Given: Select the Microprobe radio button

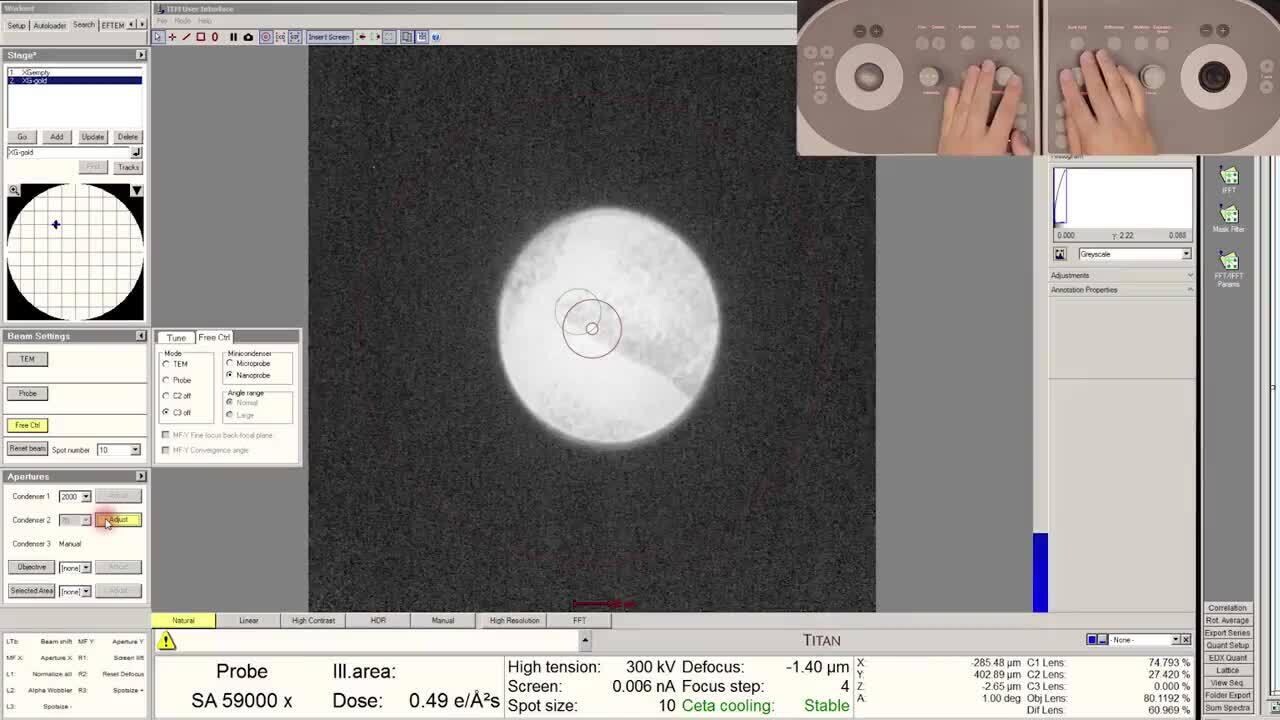Looking at the screenshot, I should coord(230,364).
